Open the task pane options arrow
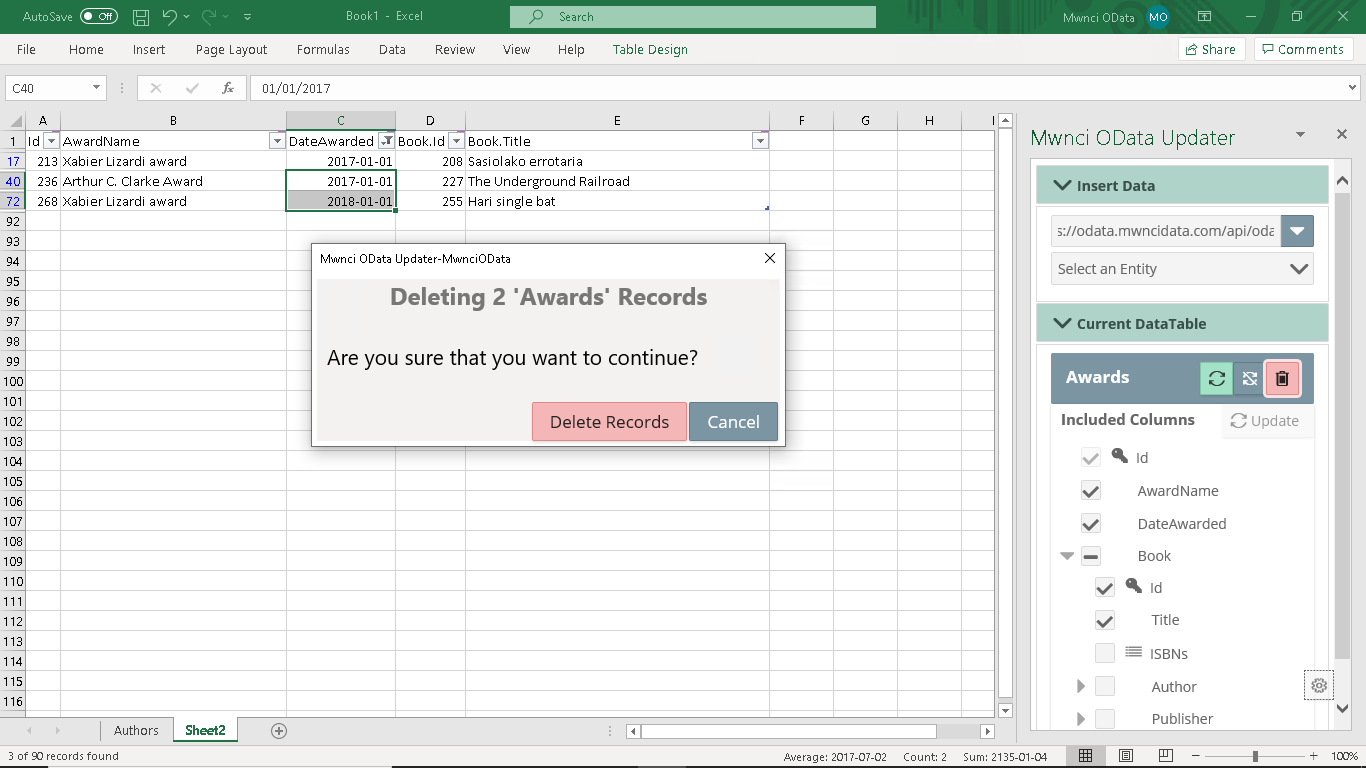Image resolution: width=1366 pixels, height=768 pixels. coord(1300,134)
